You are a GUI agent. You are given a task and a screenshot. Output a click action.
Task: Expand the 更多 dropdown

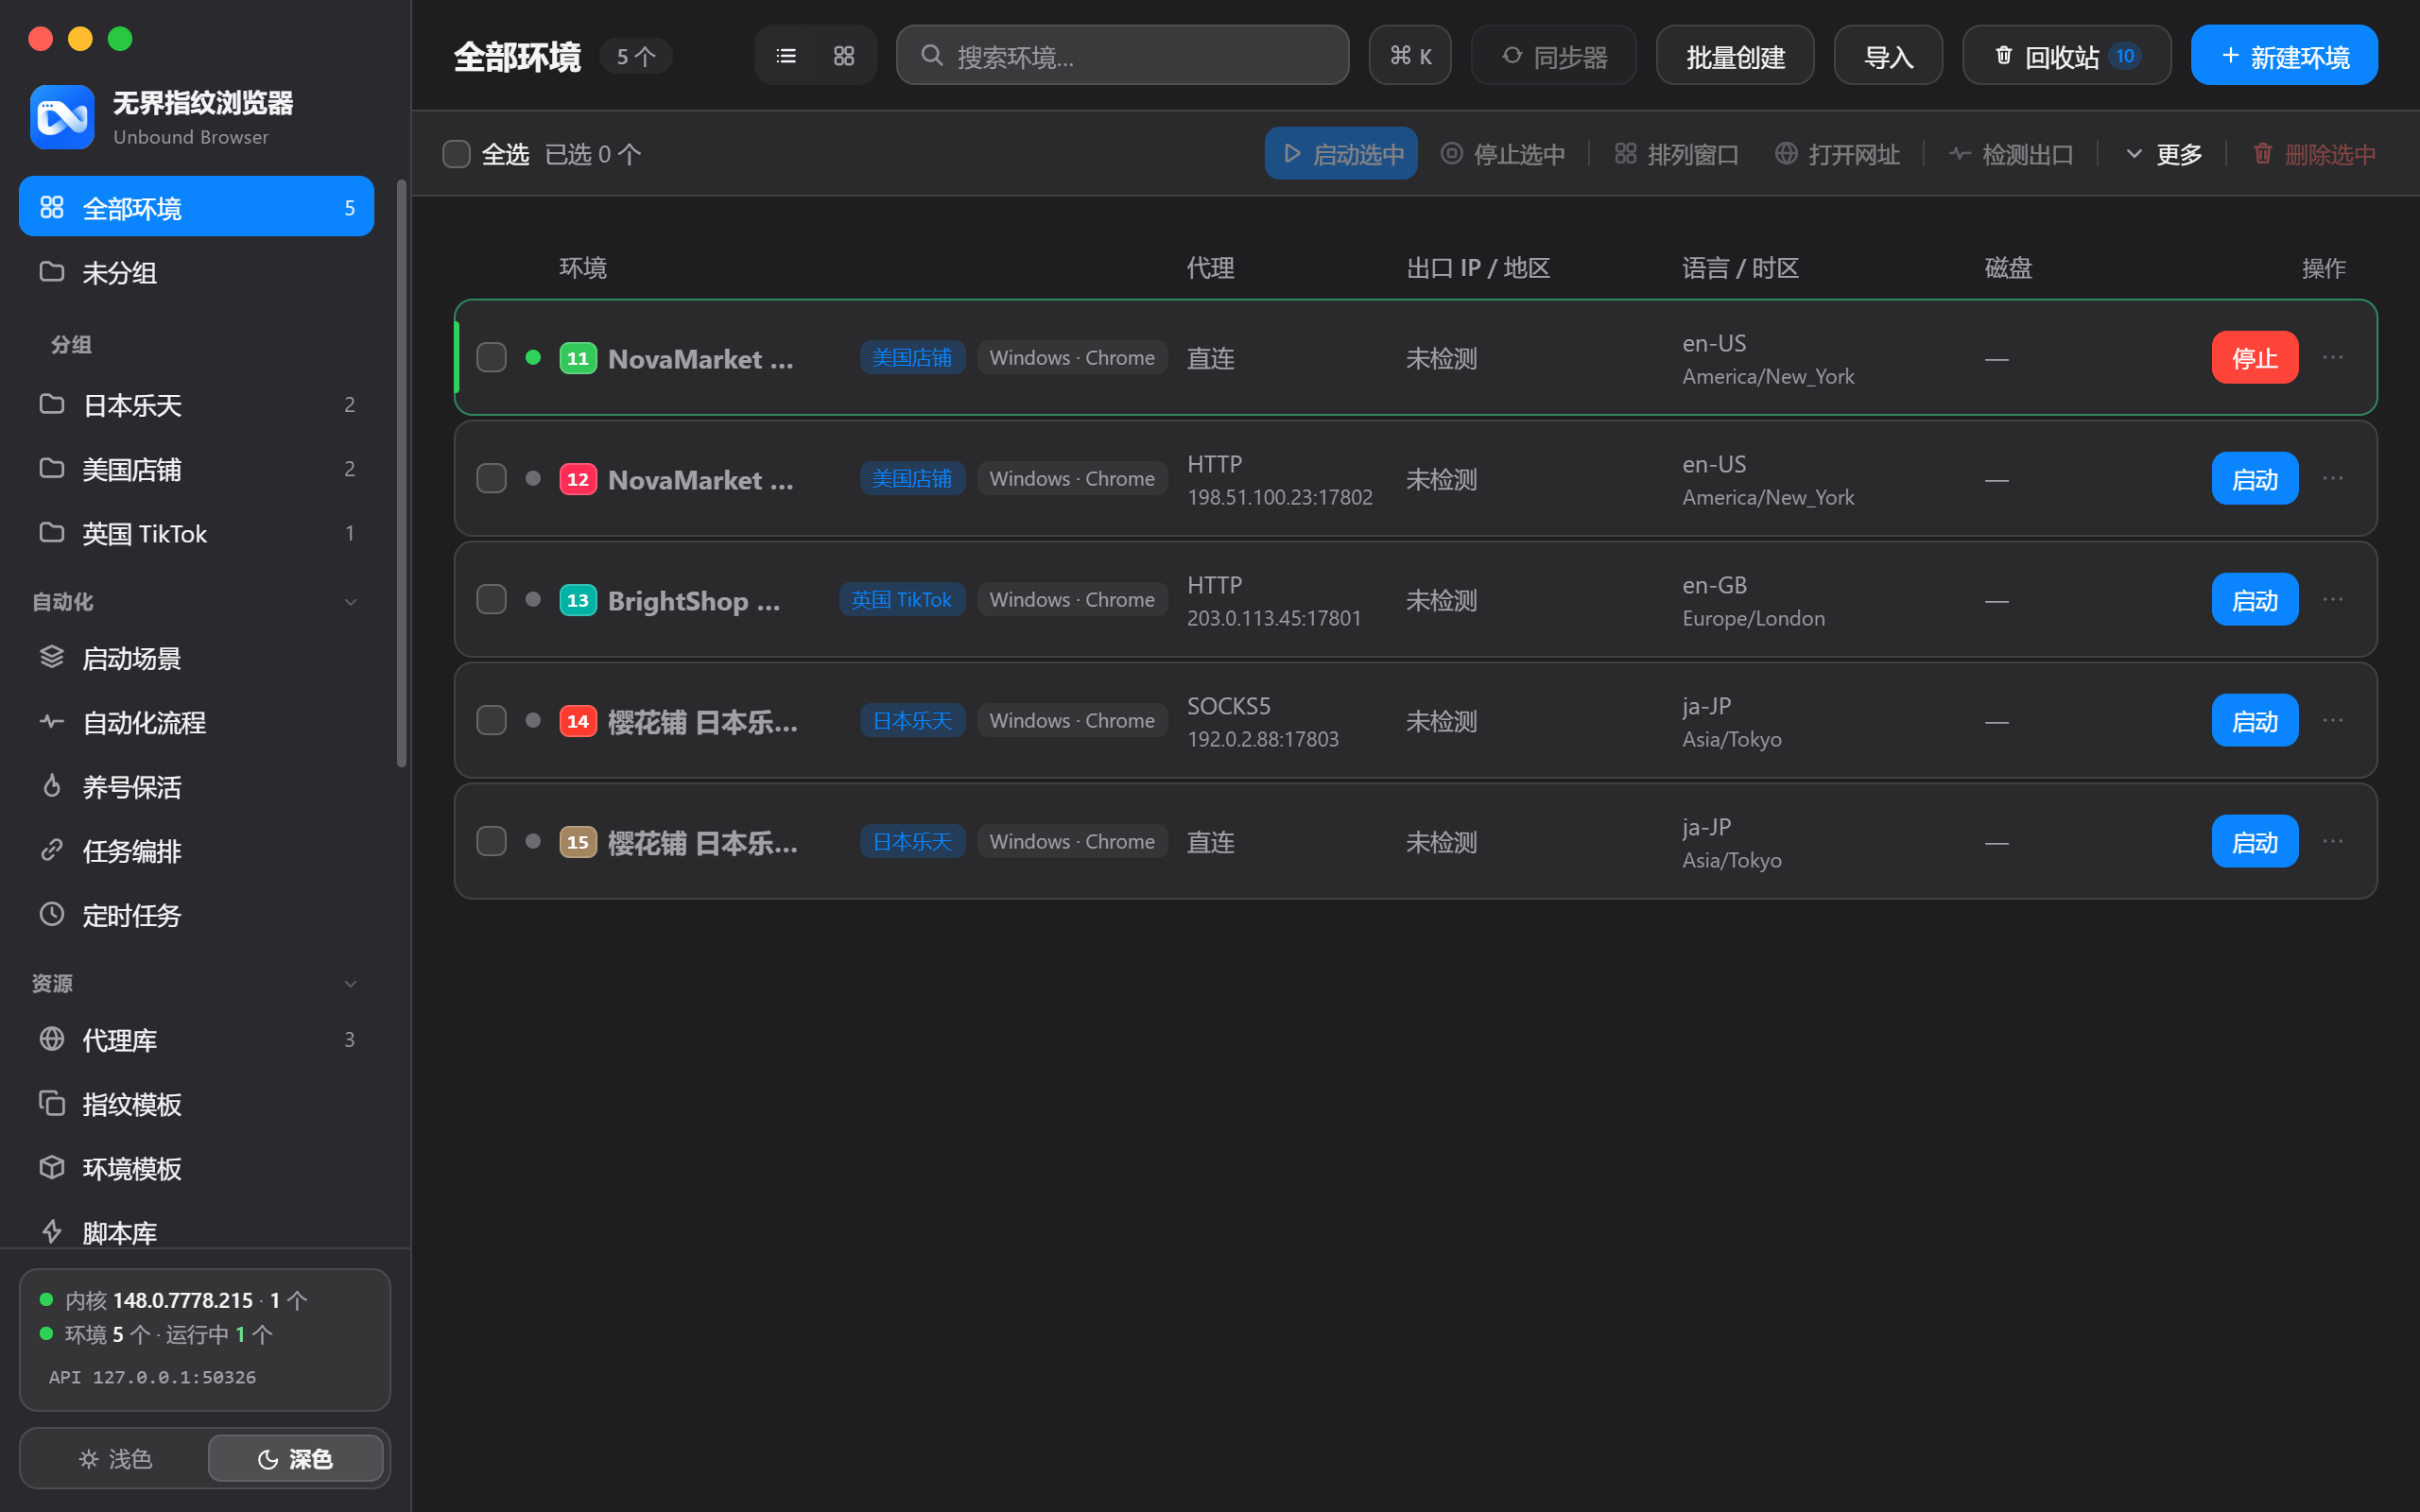2163,154
